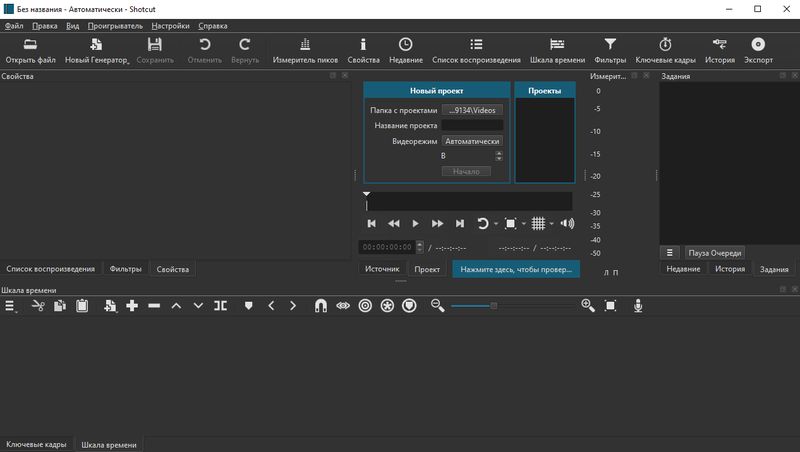800x452 pixels.
Task: Click the project name input field
Action: [x=472, y=126]
